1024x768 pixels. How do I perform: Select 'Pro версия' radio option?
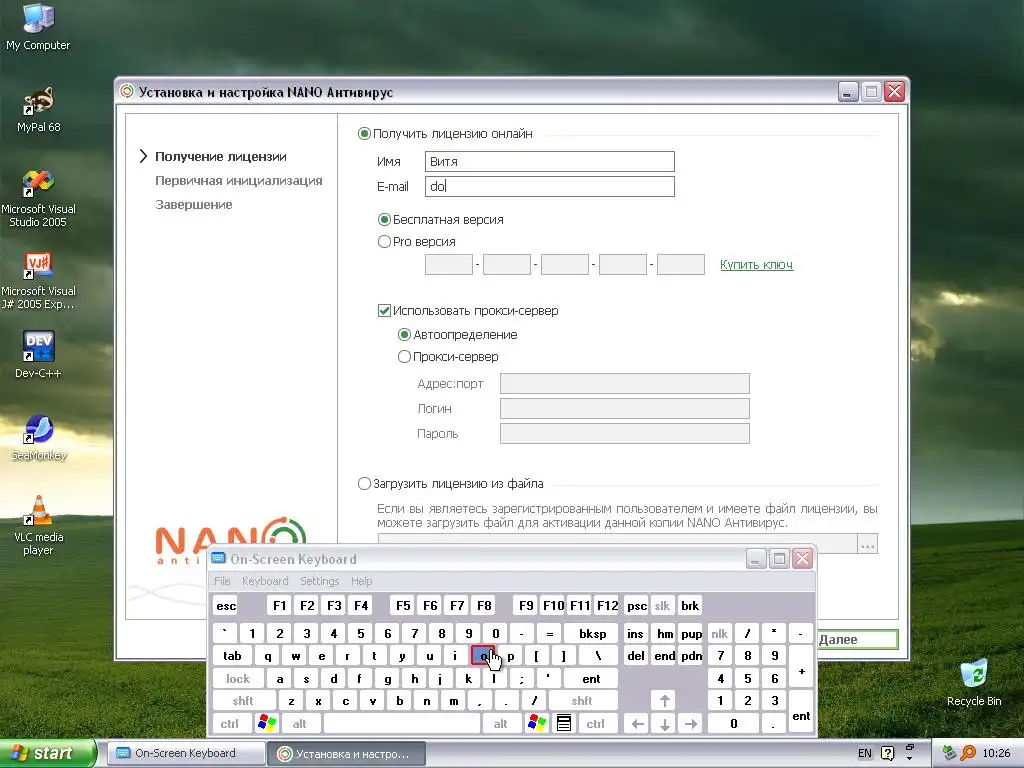coord(384,242)
